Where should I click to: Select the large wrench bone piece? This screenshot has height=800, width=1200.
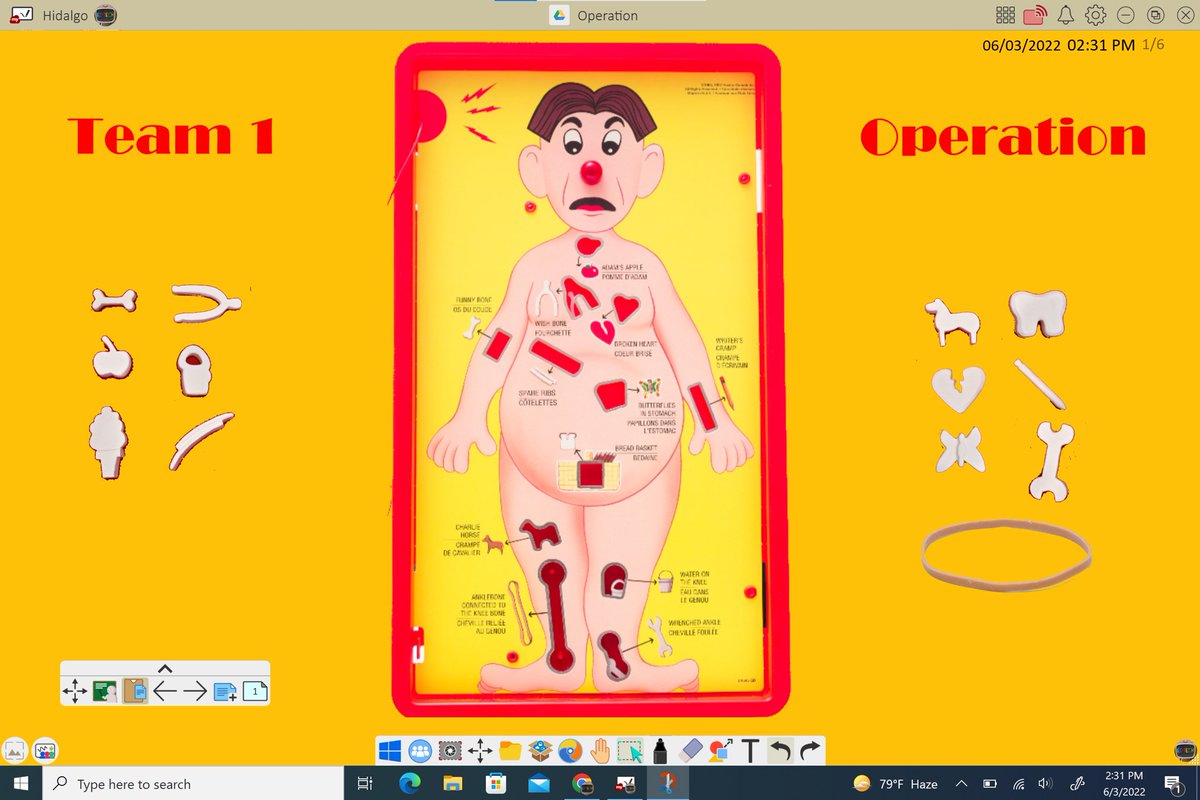point(1051,461)
